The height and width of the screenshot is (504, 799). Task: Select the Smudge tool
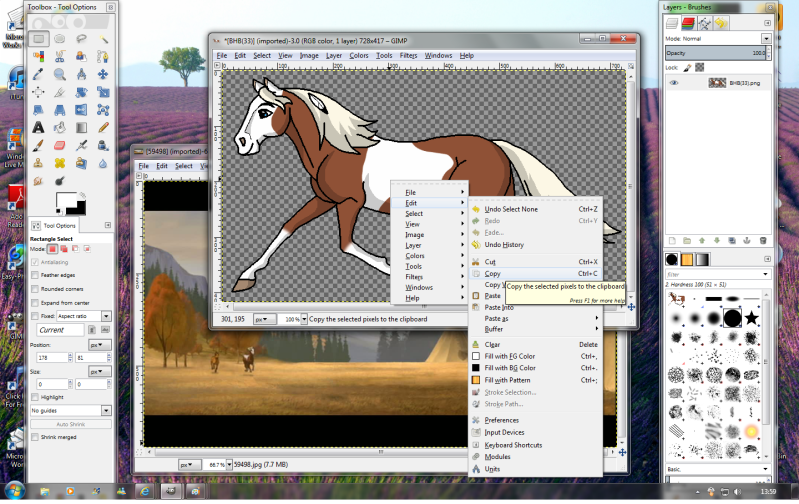[x=38, y=181]
